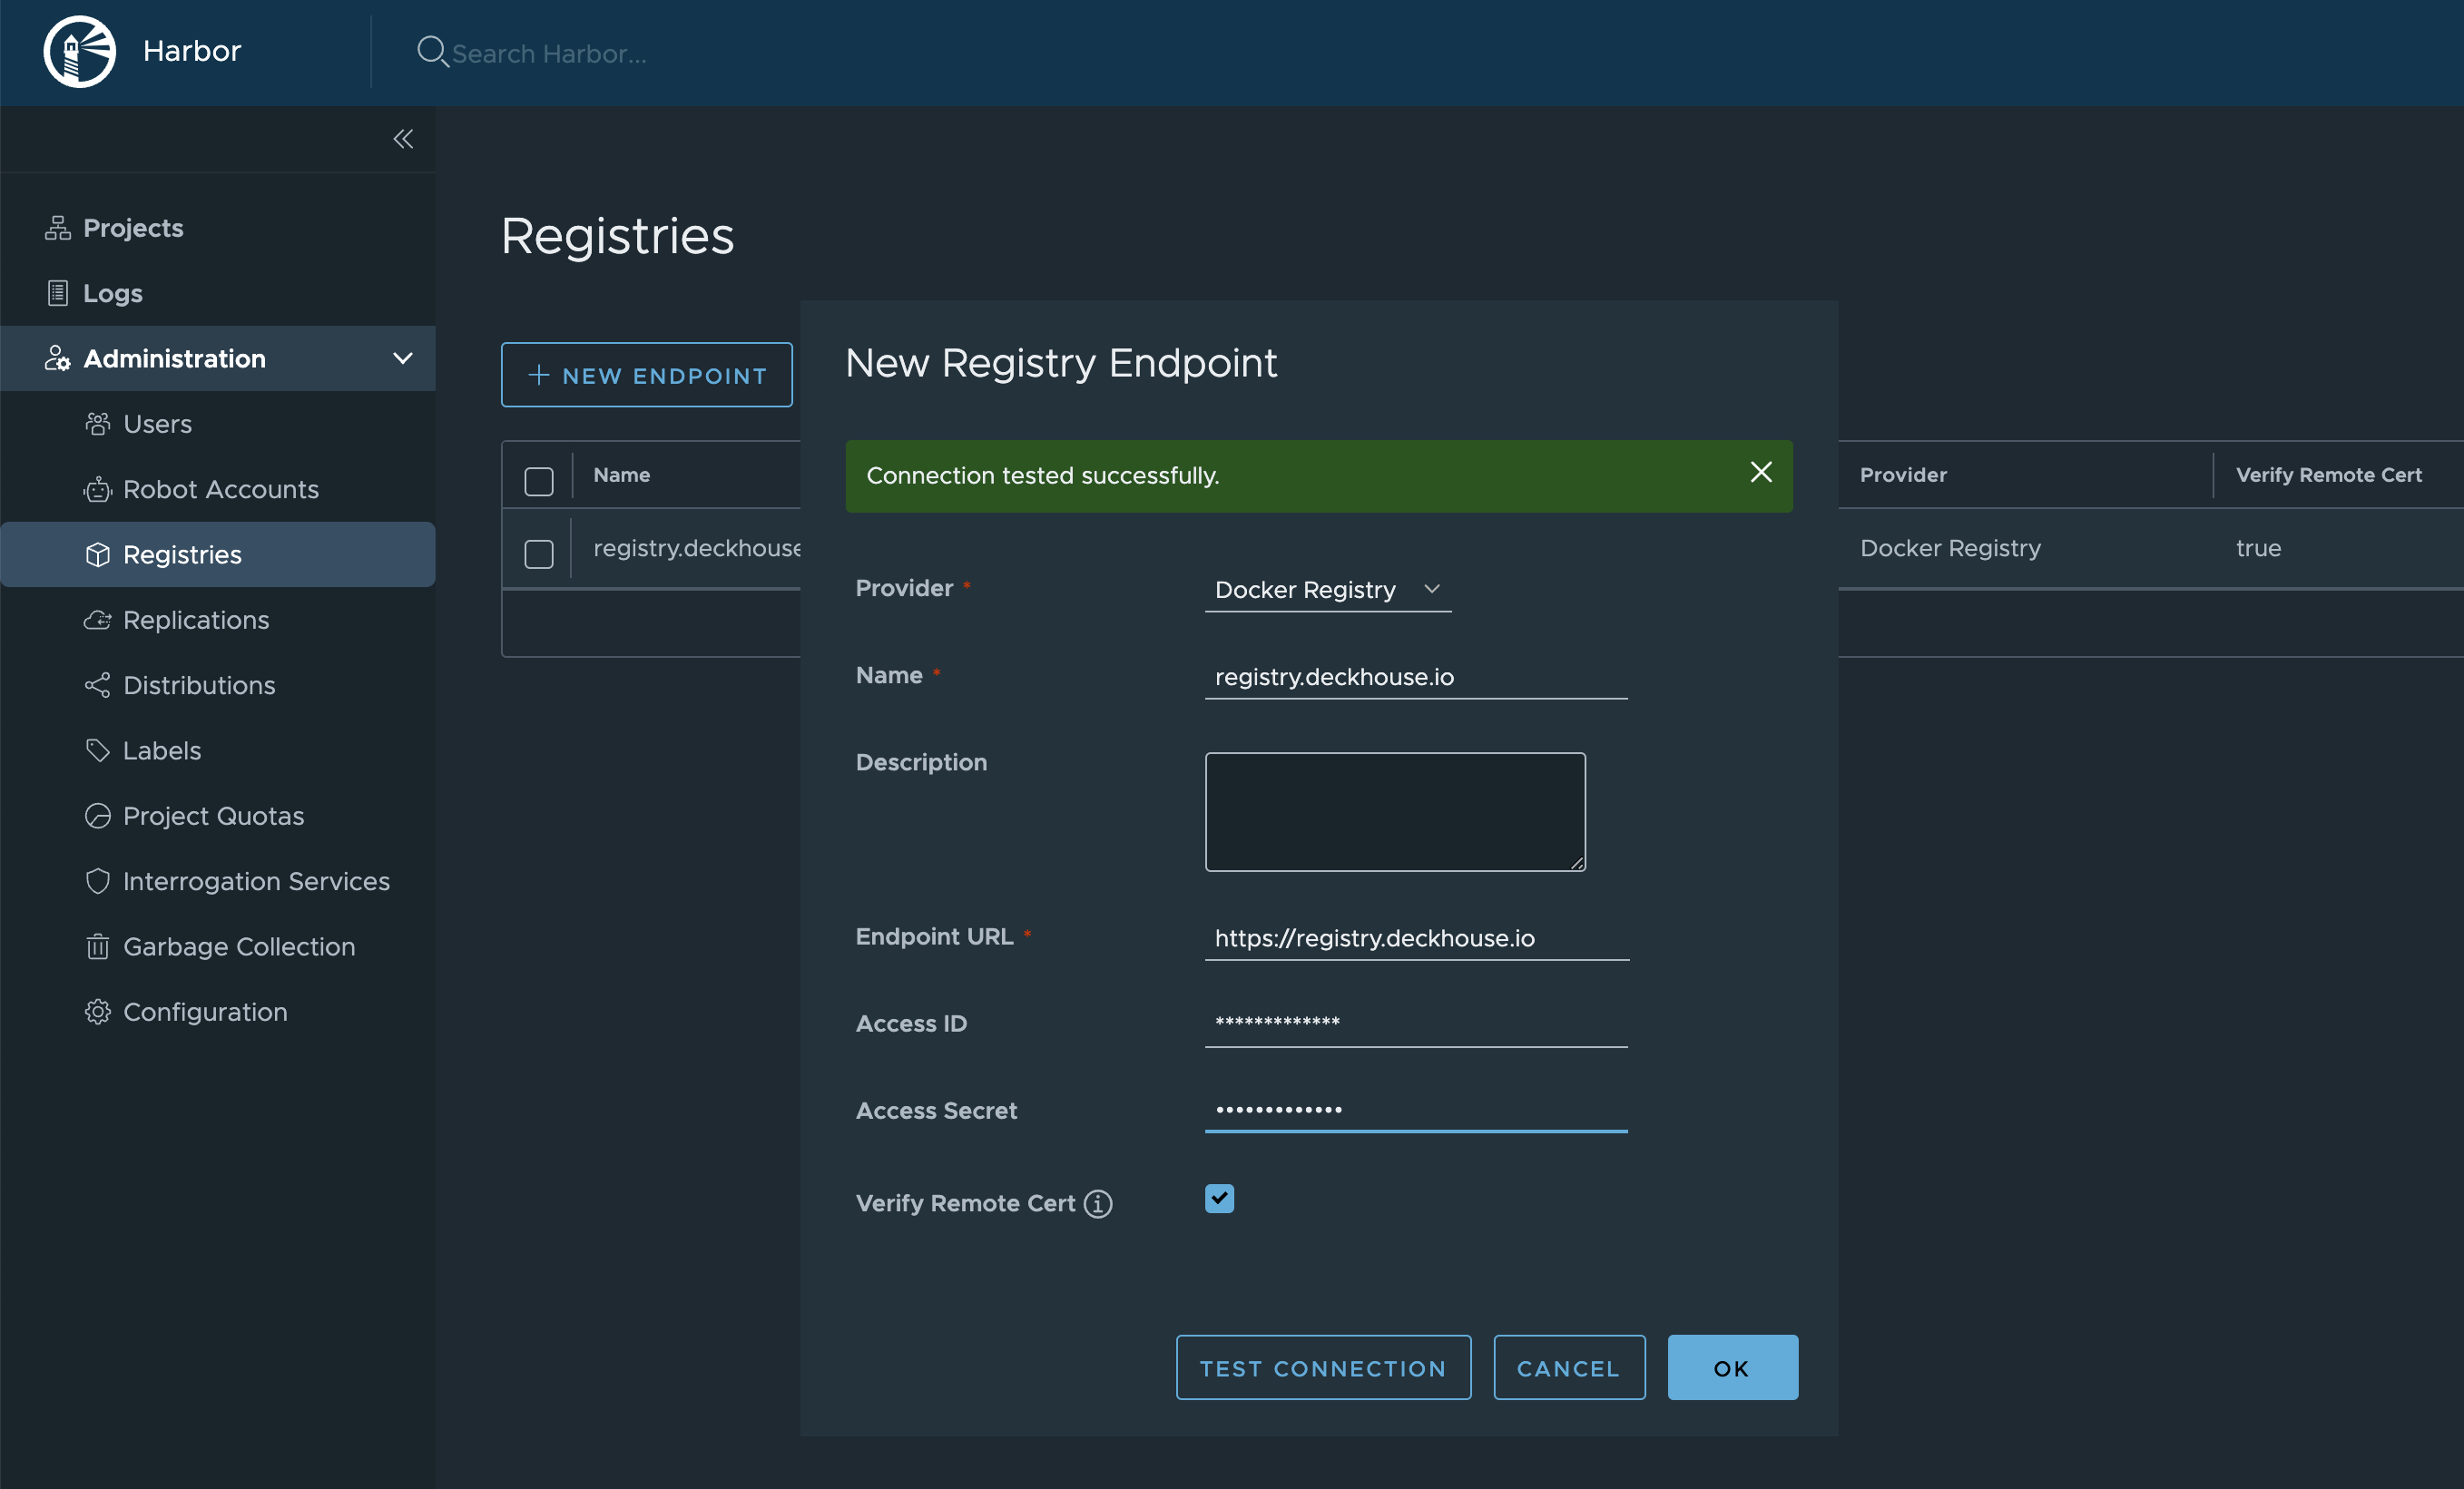The image size is (2464, 1489).
Task: Select the registry.deckhouse row checkbox
Action: pyautogui.click(x=539, y=553)
